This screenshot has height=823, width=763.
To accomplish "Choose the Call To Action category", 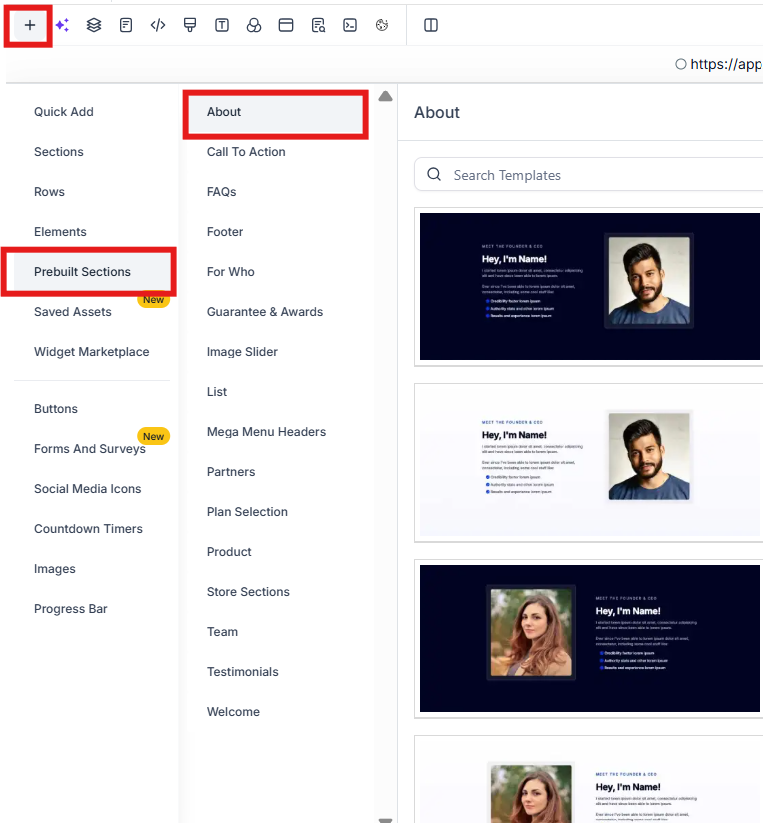I will pyautogui.click(x=246, y=152).
